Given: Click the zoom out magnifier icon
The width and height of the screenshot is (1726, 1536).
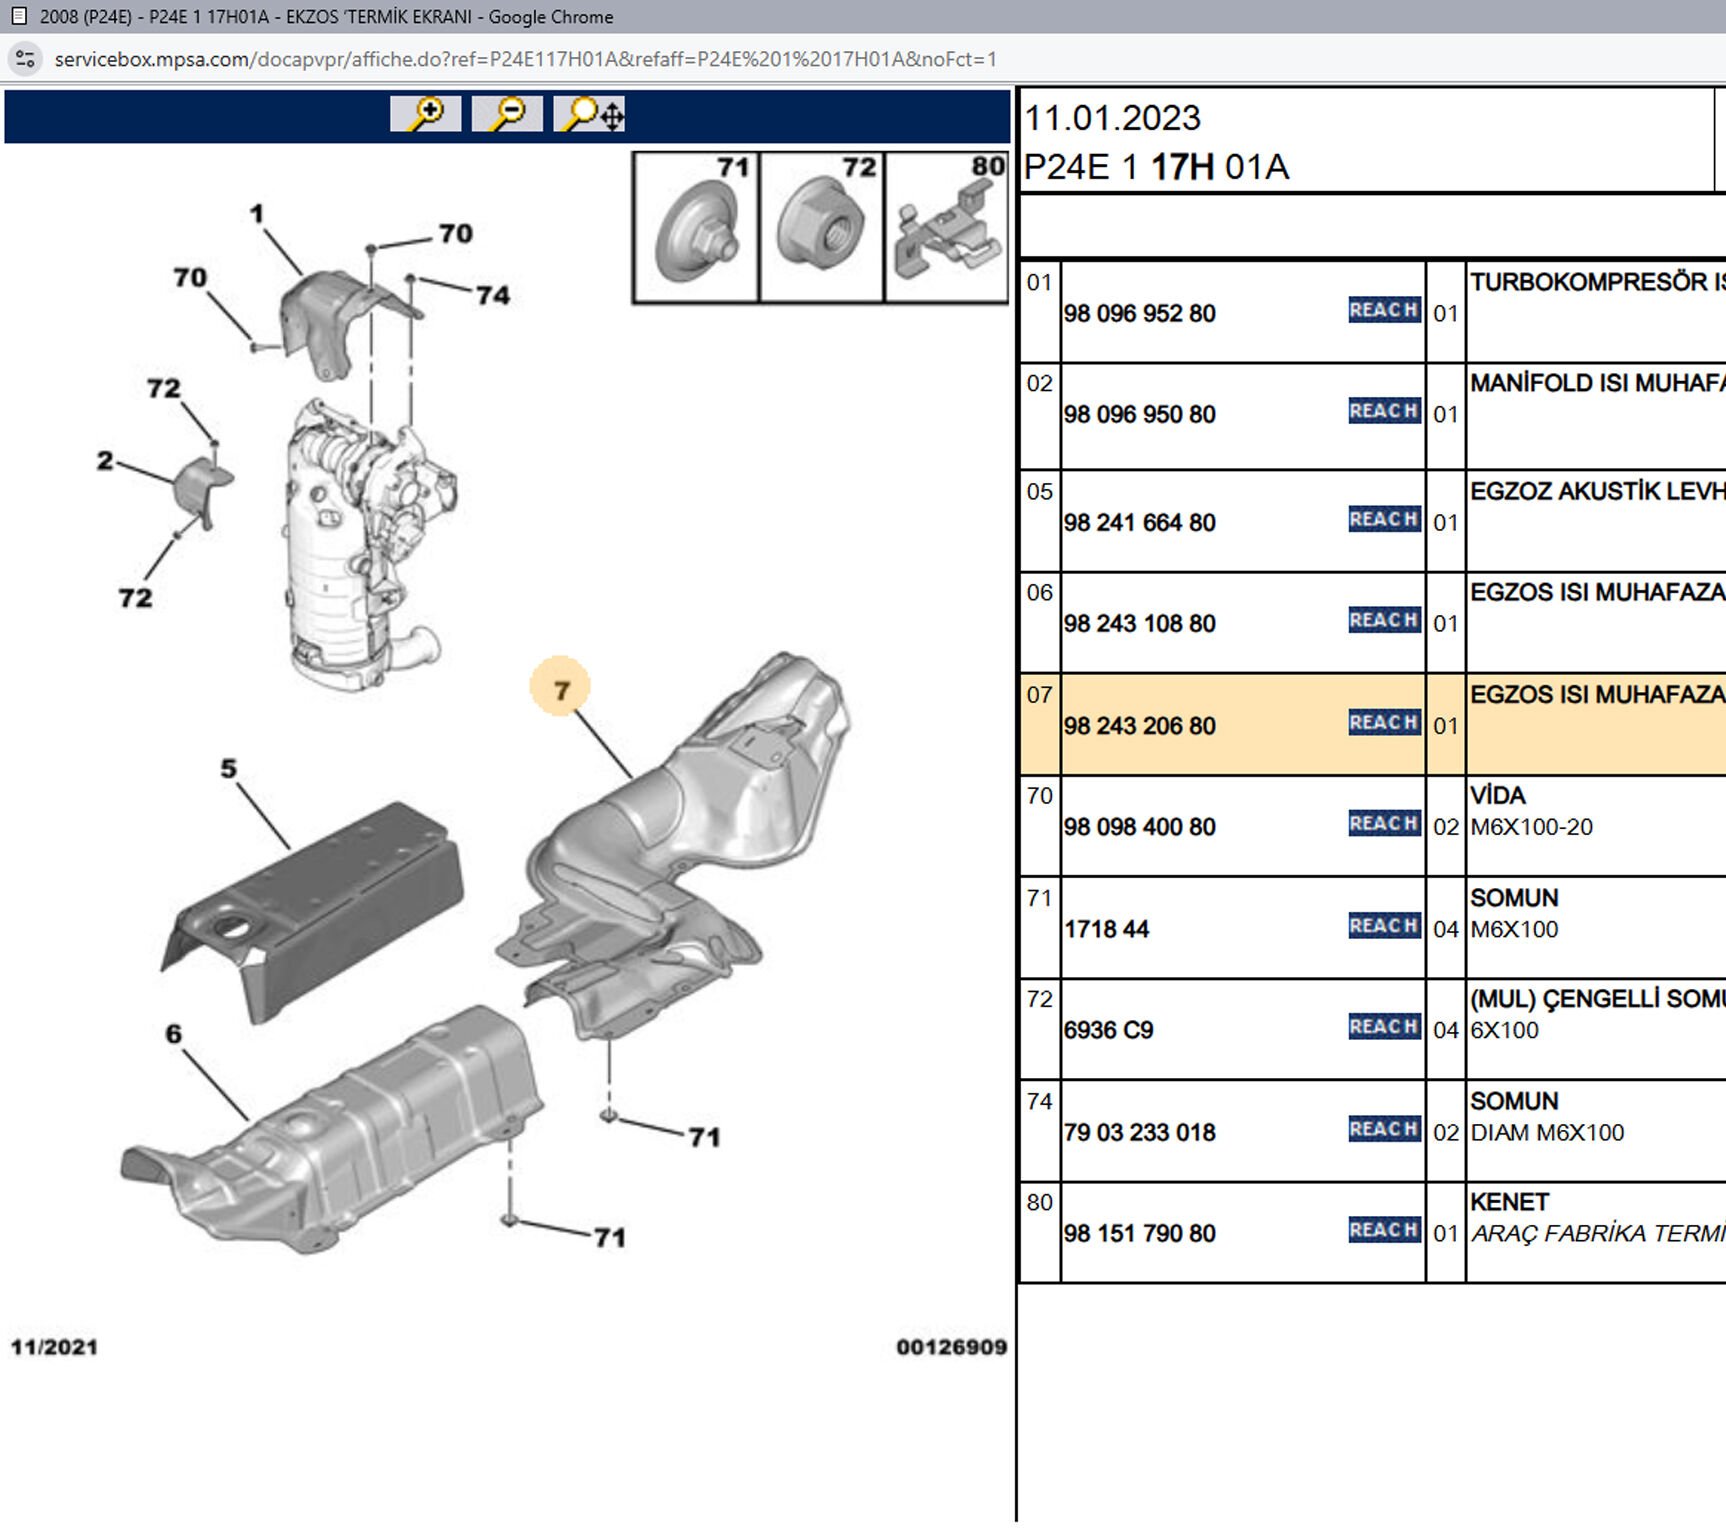Looking at the screenshot, I should (x=507, y=114).
